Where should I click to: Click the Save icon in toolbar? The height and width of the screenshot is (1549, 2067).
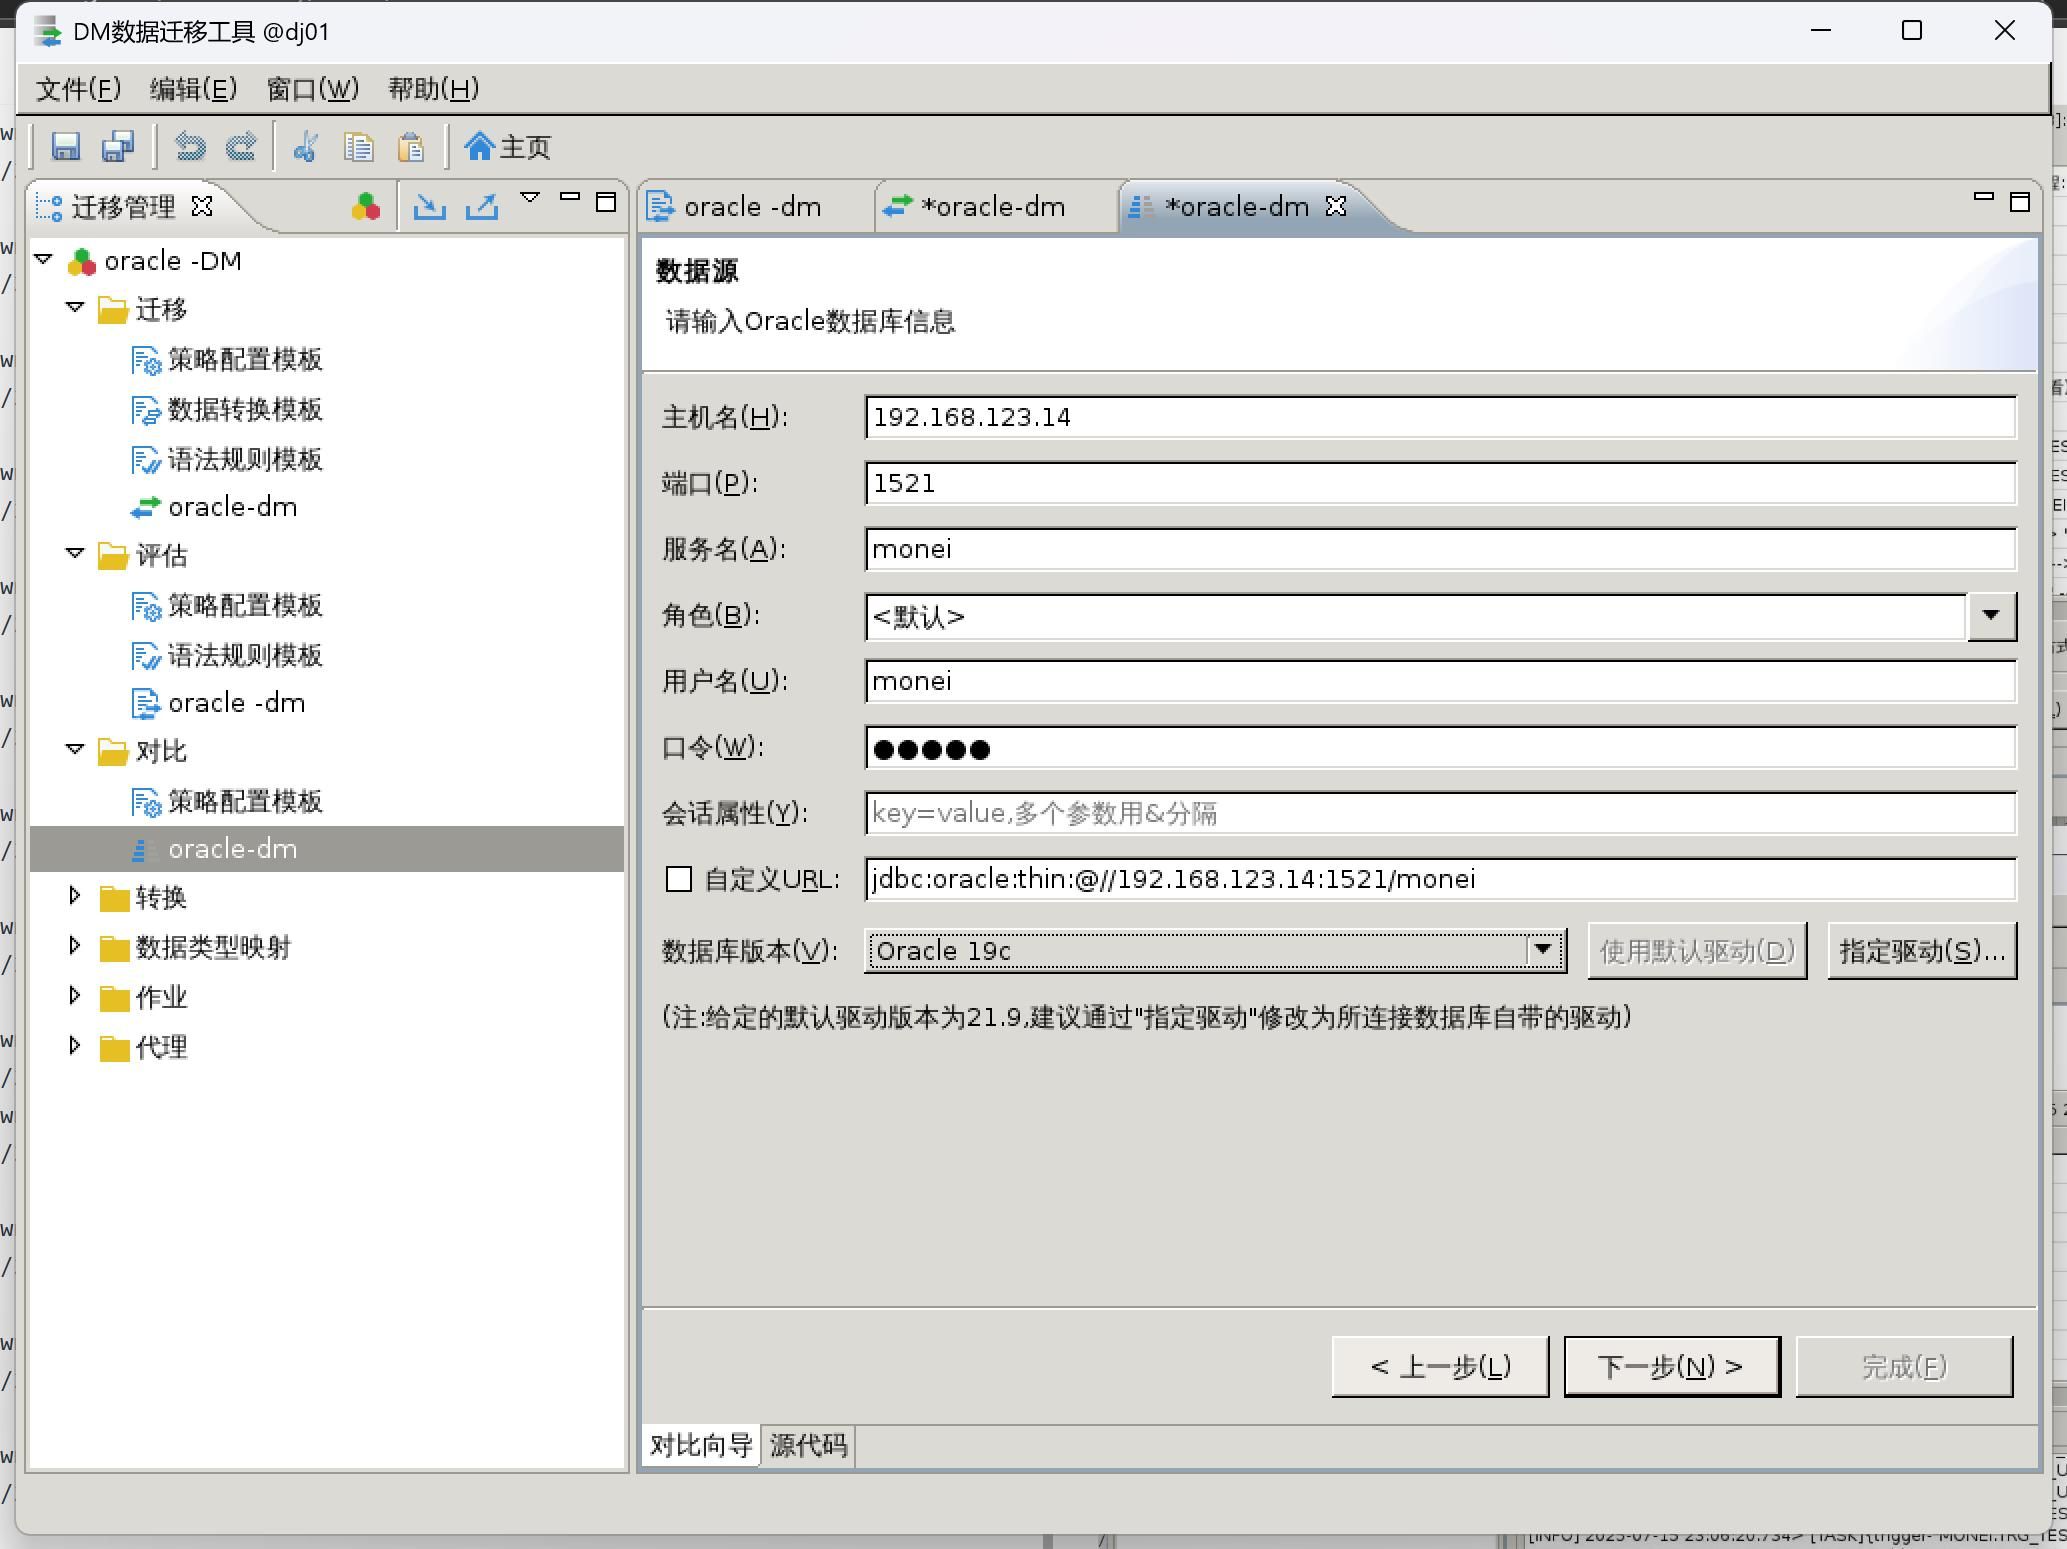click(x=66, y=147)
